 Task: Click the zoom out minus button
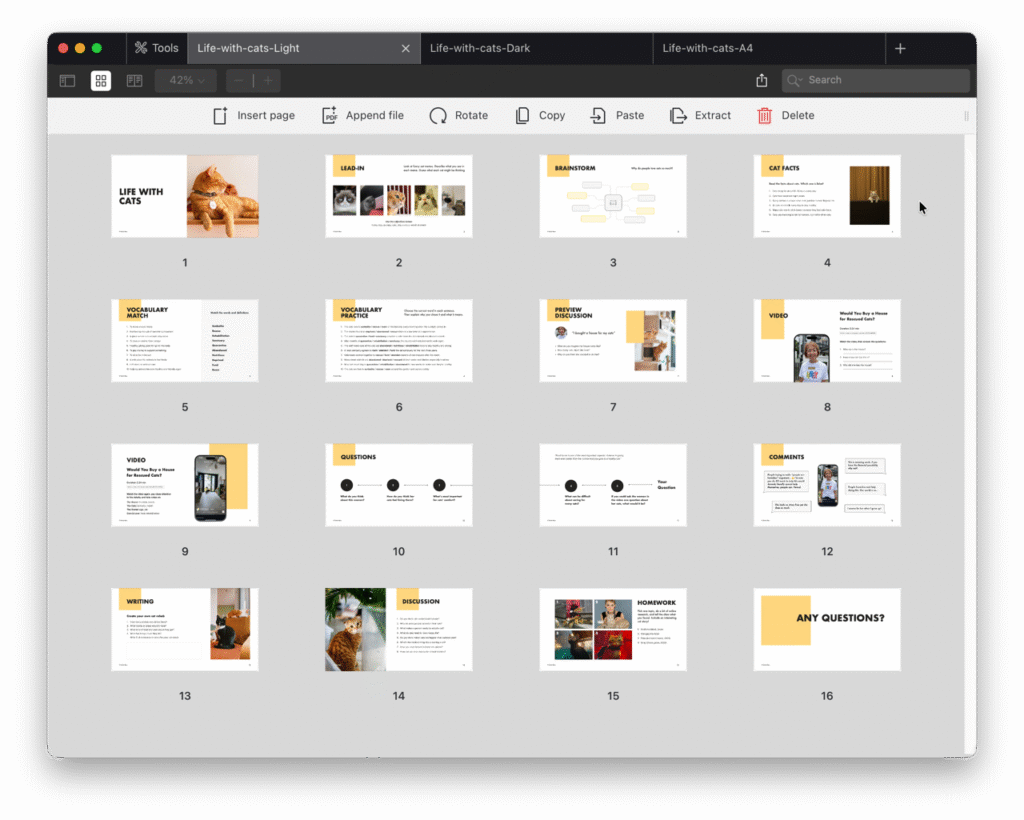pyautogui.click(x=239, y=81)
